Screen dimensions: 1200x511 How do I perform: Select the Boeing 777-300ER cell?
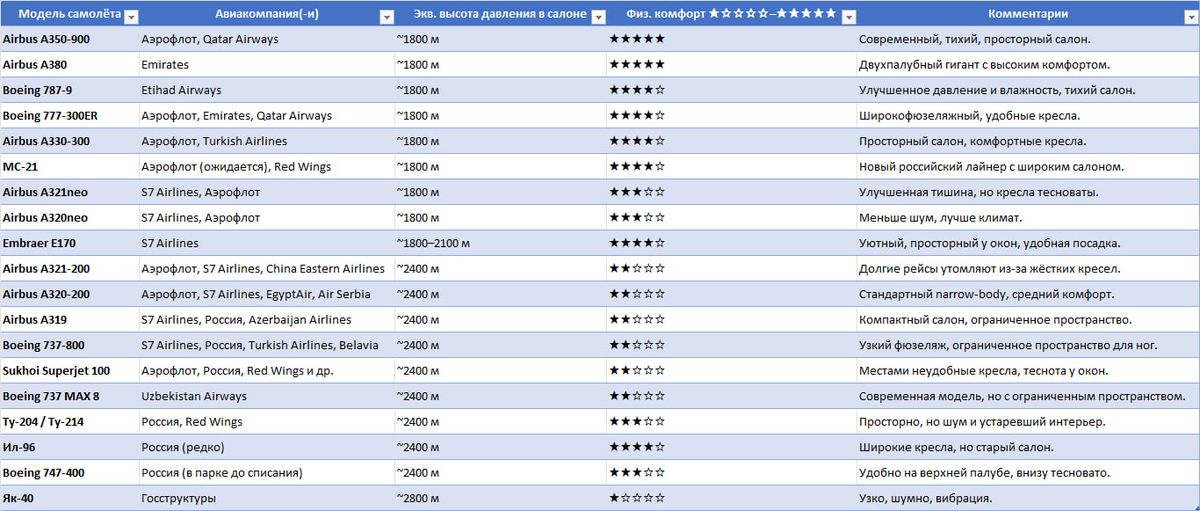point(69,116)
